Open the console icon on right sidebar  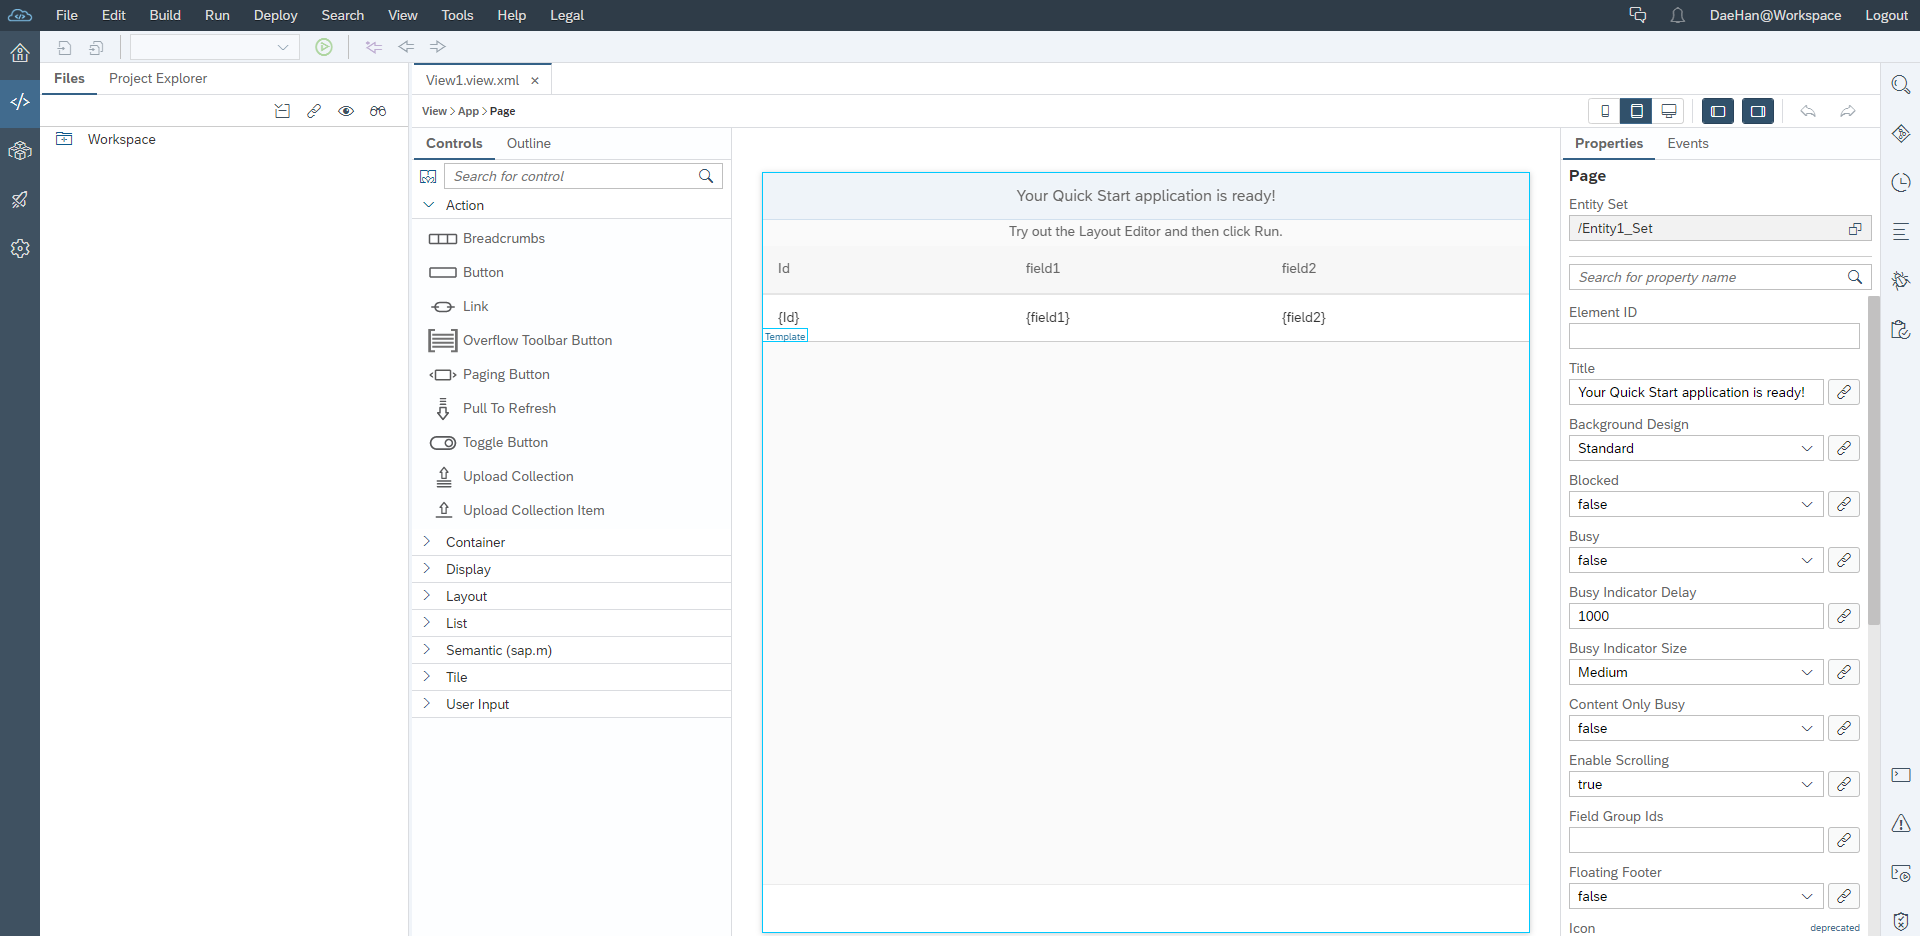pyautogui.click(x=1901, y=775)
